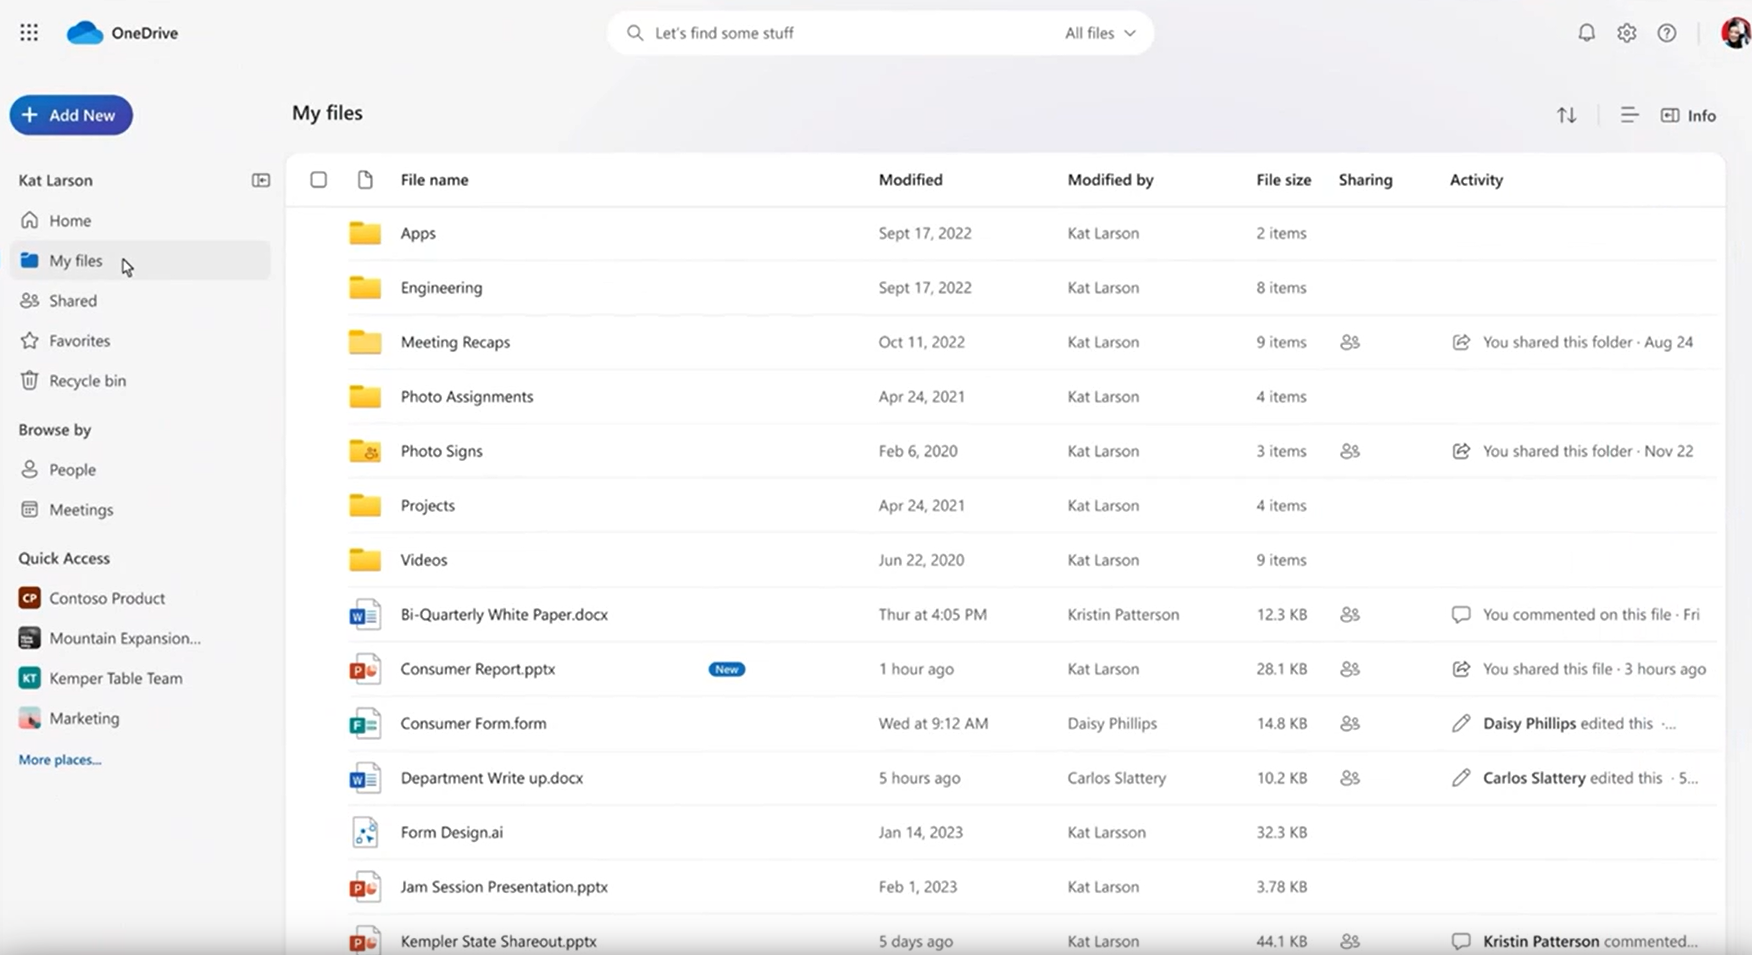Click 'Thur at 4:05 PM' modified date
This screenshot has width=1752, height=955.
(932, 614)
